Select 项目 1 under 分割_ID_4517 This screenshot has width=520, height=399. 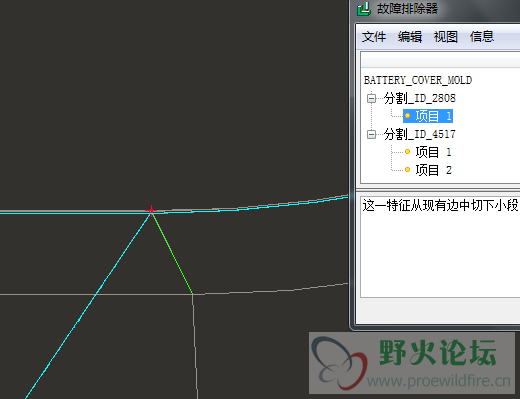(433, 152)
